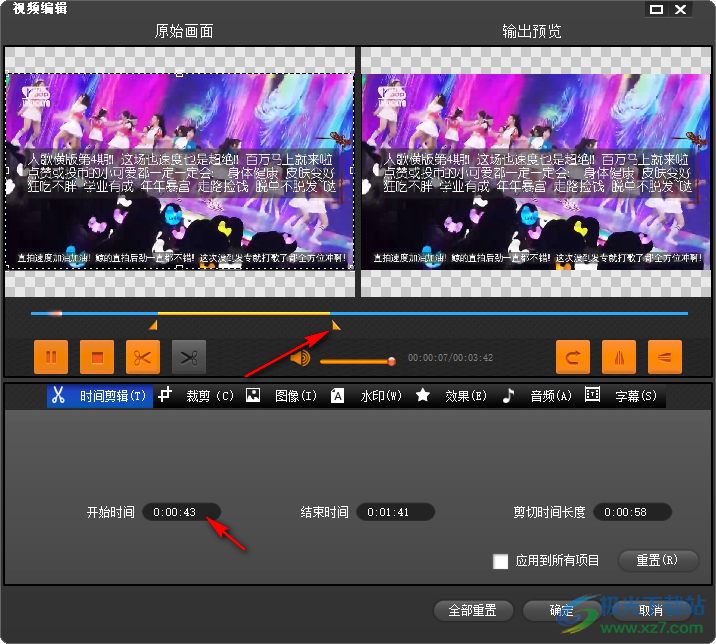Click the orange scissors cut button
Screen dimensions: 716x644
143,357
